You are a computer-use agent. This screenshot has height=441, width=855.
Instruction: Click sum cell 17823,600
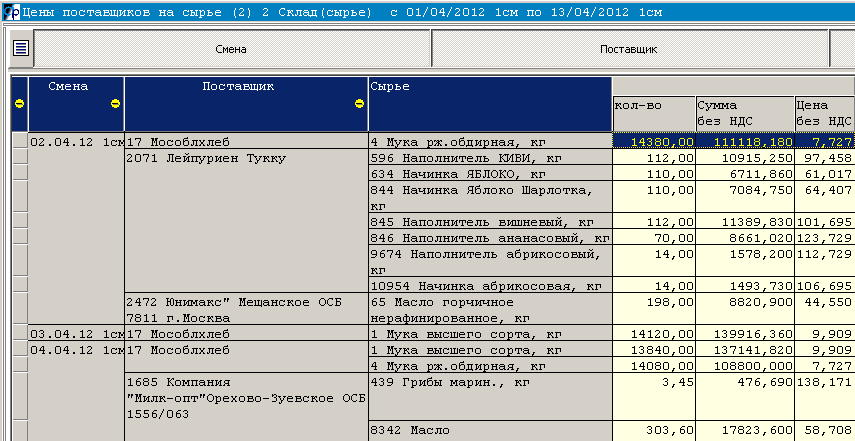pos(745,431)
